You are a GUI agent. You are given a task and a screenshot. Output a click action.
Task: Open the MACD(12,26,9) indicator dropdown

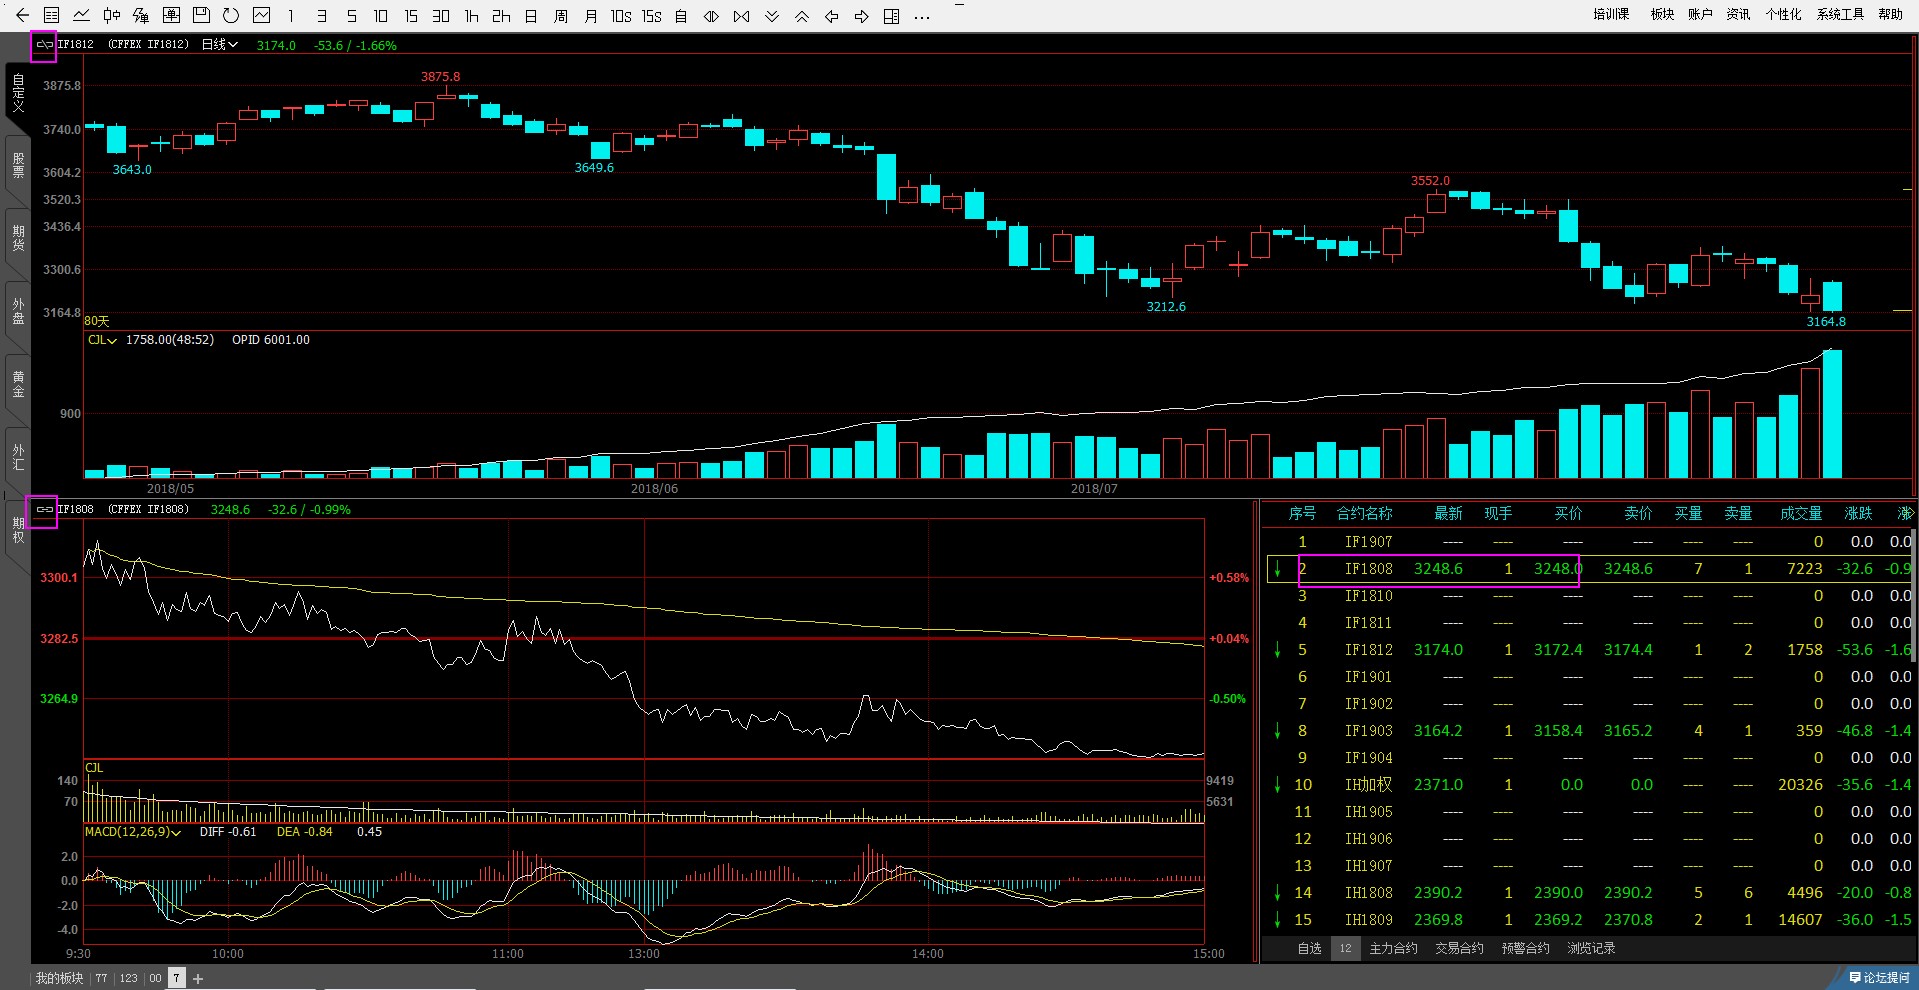click(133, 832)
